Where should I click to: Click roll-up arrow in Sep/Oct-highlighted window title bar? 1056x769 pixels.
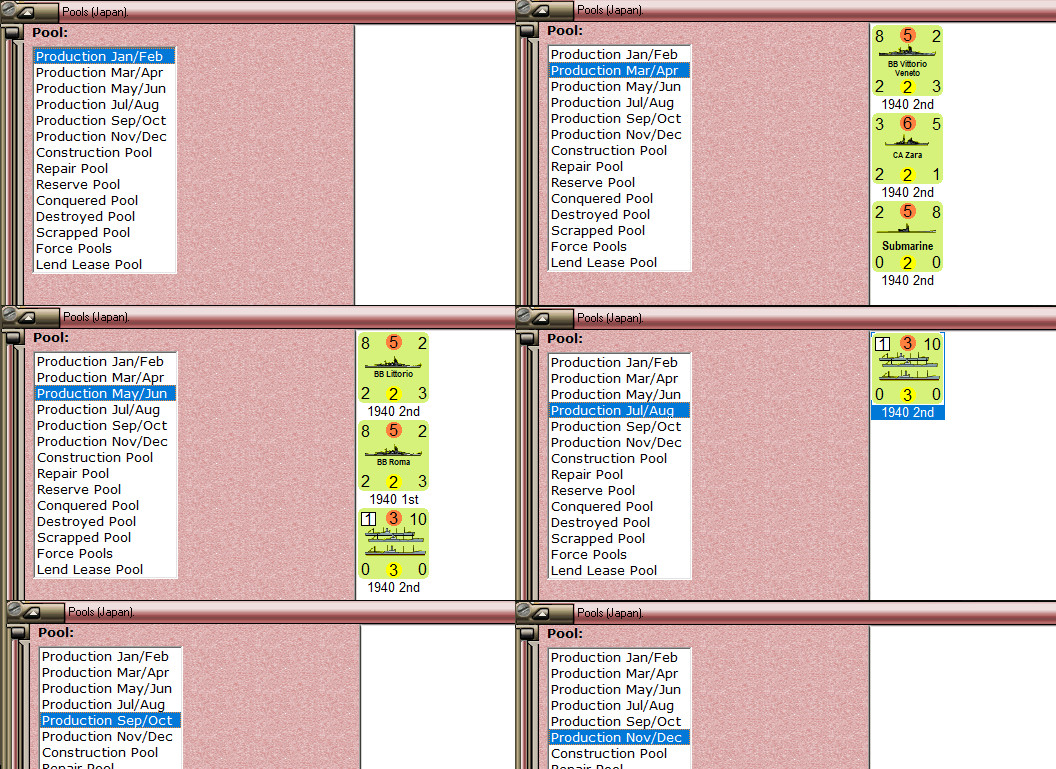click(31, 612)
